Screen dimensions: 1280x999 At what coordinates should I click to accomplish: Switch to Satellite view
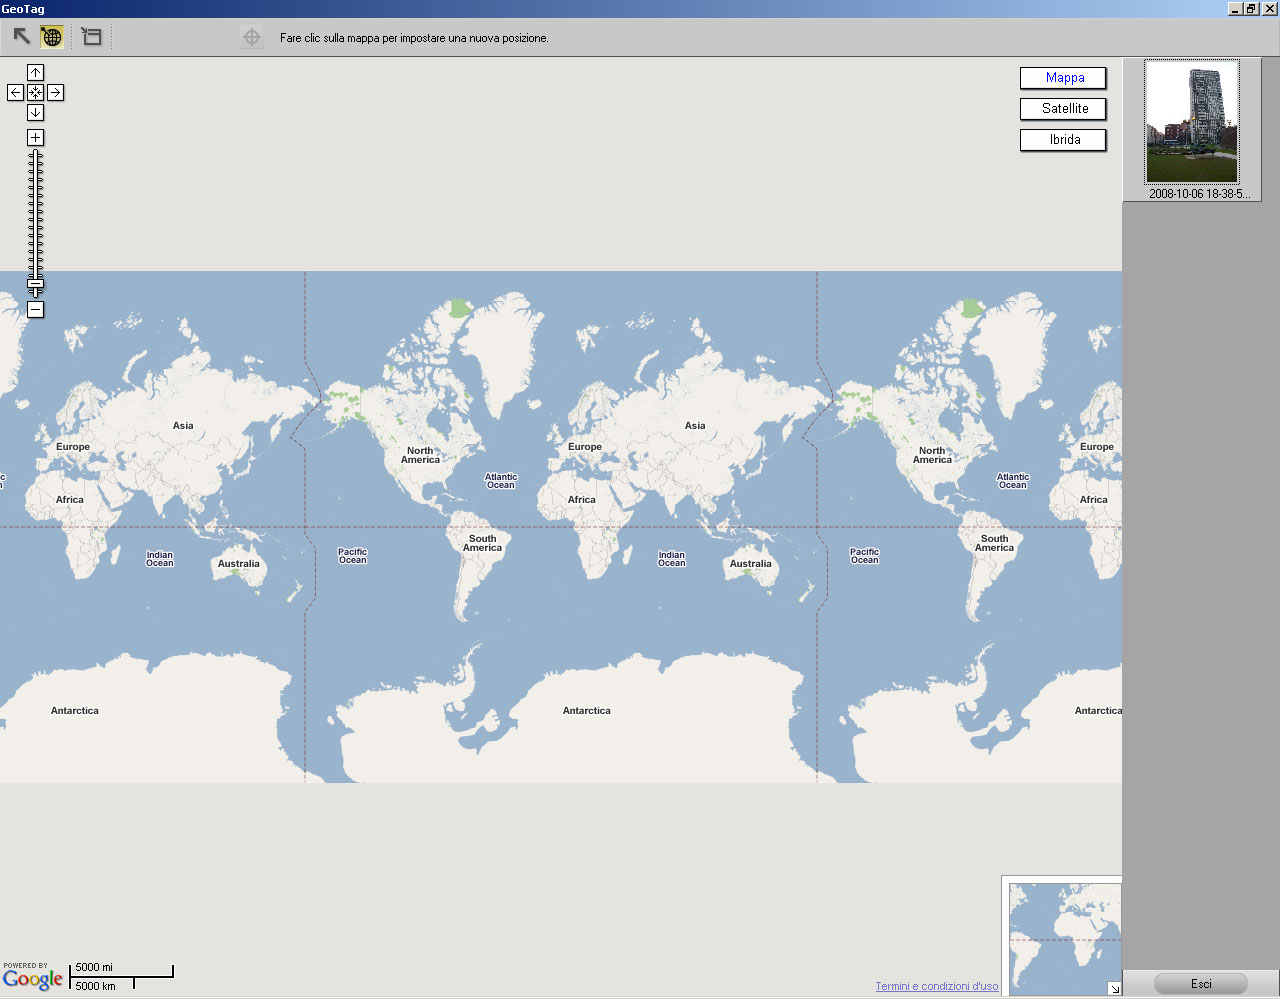[x=1063, y=109]
